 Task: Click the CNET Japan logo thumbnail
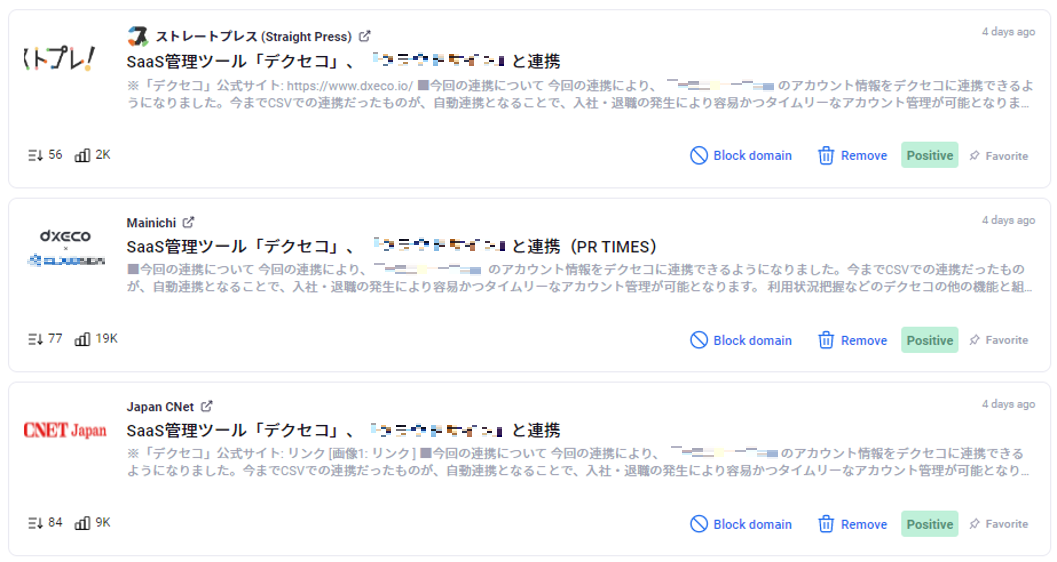(x=64, y=430)
